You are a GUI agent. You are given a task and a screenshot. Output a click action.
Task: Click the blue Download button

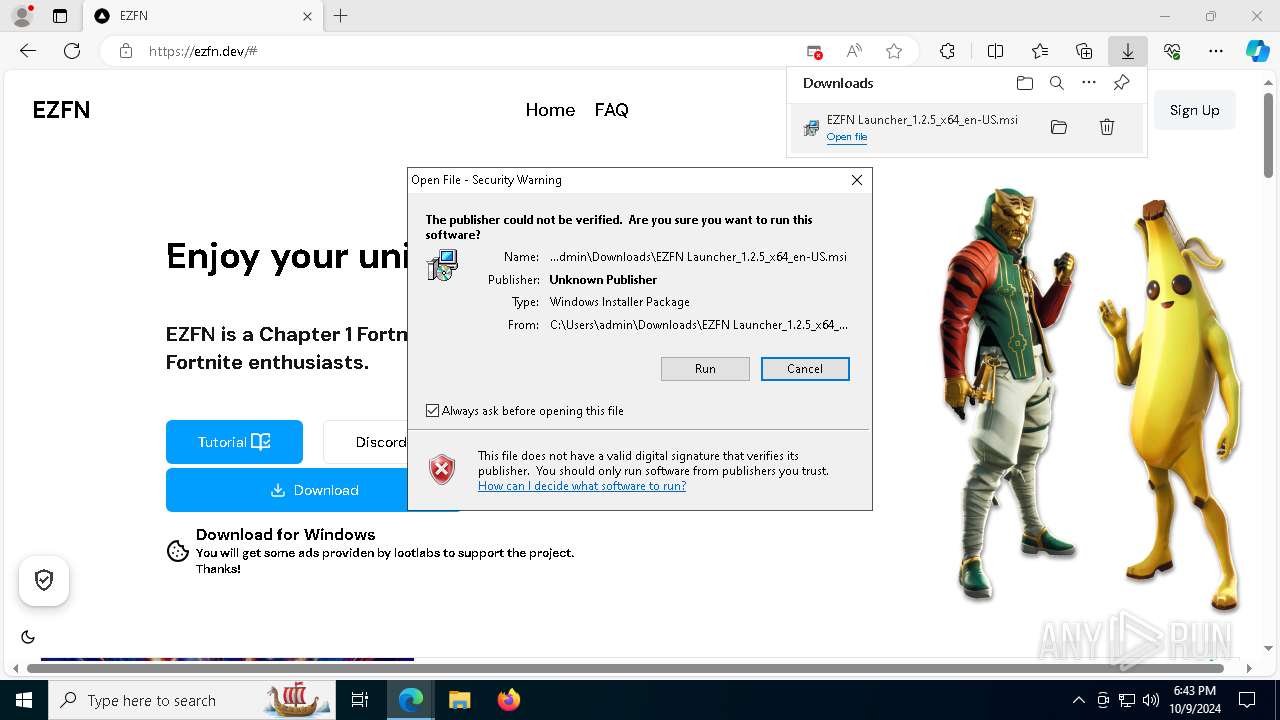coord(314,490)
